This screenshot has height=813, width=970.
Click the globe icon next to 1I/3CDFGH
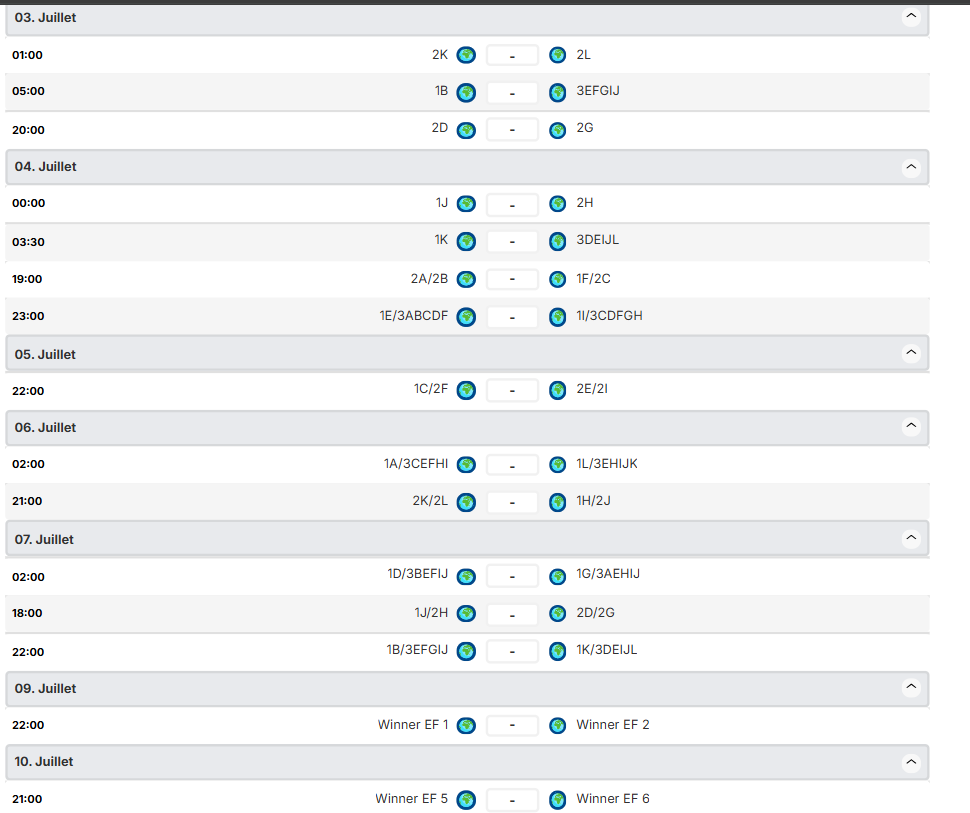point(558,317)
